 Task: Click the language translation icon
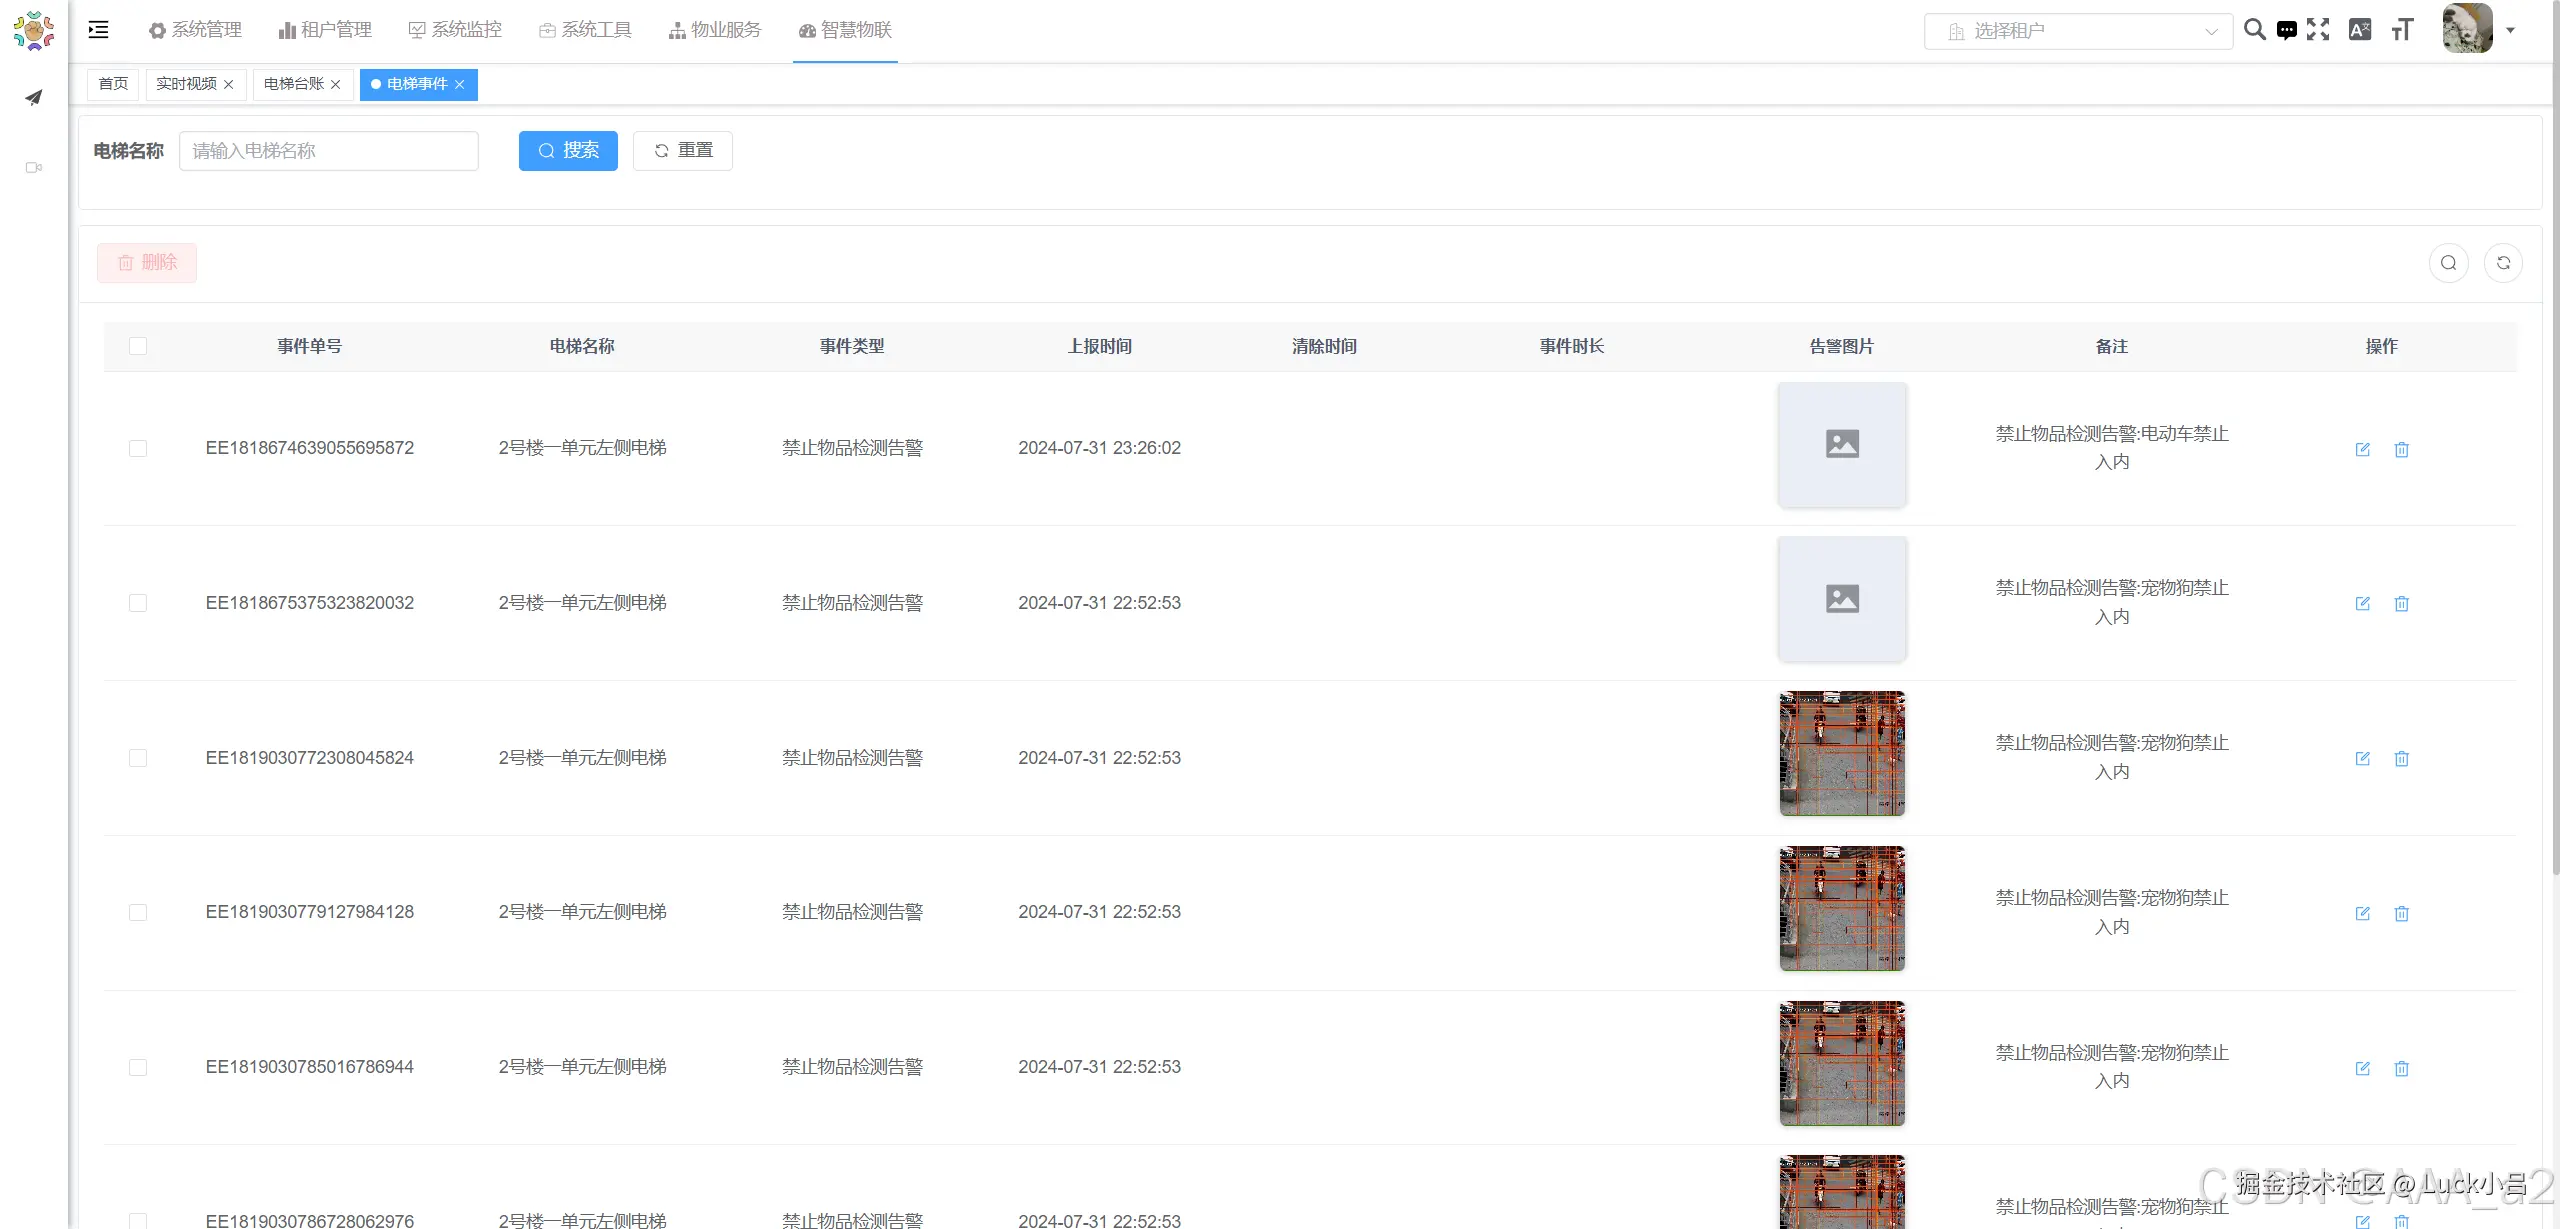(x=2360, y=30)
